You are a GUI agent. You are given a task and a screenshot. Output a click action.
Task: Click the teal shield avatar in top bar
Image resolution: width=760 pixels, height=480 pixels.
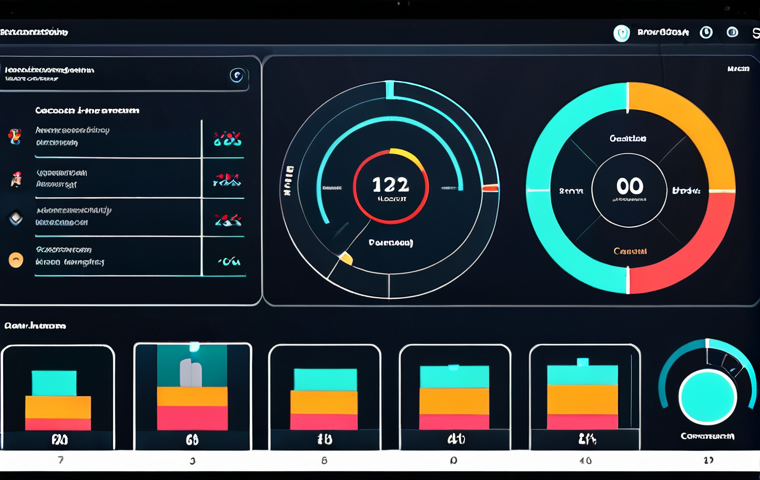click(621, 33)
